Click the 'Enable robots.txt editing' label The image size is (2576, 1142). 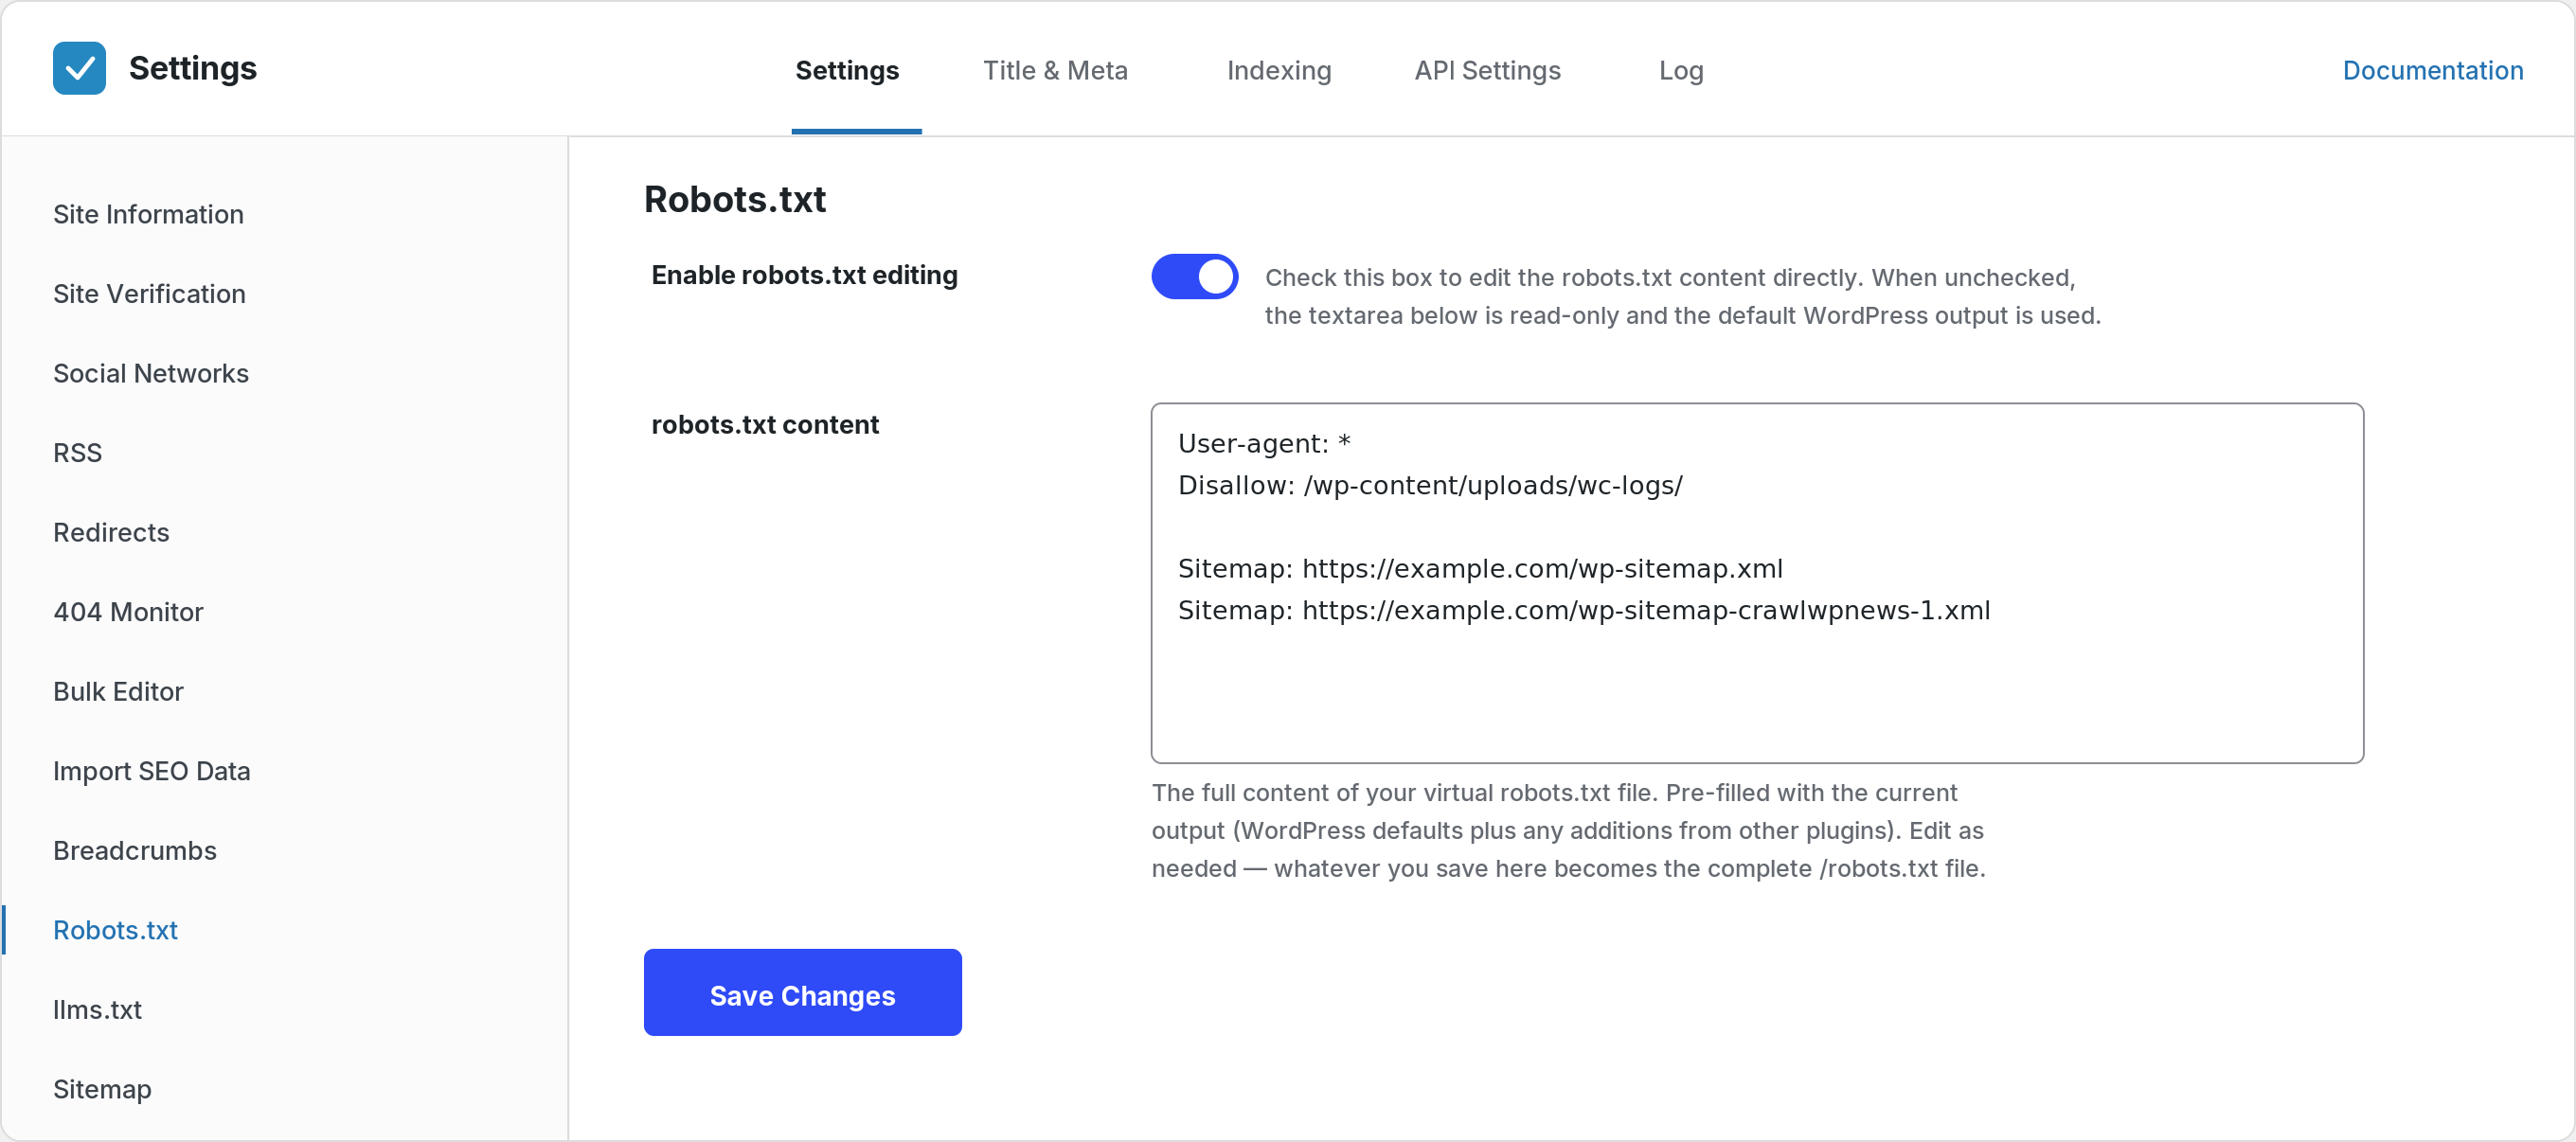(x=804, y=275)
